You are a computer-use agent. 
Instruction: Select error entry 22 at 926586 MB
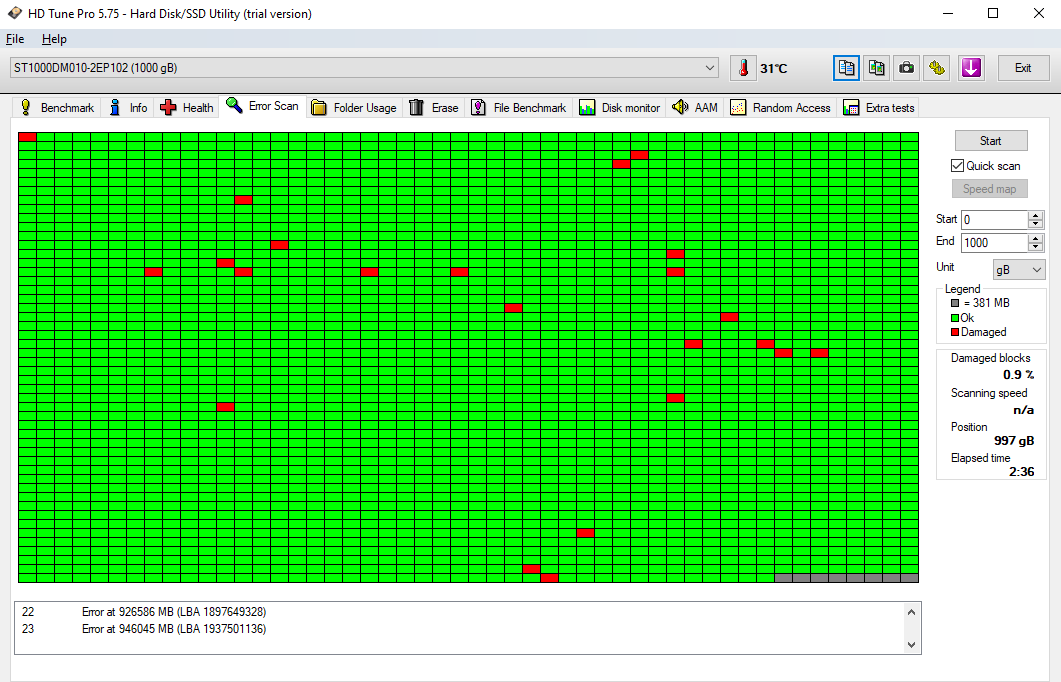(143, 612)
